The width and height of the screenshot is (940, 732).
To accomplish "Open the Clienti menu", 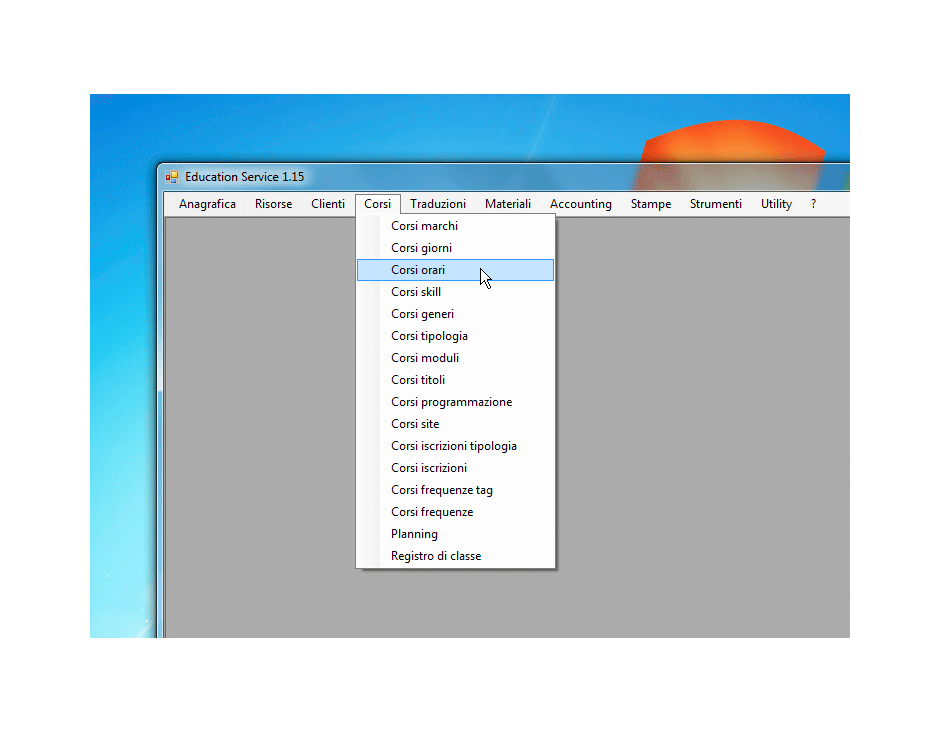I will coord(328,204).
